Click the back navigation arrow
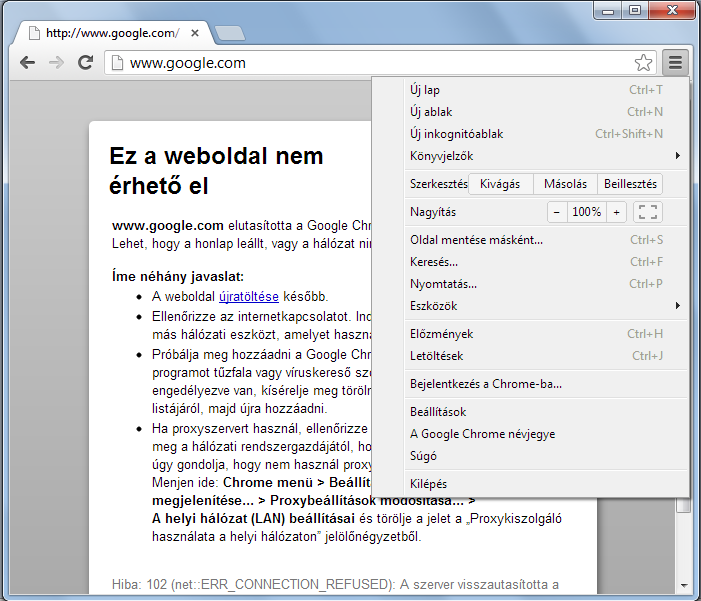 tap(28, 63)
